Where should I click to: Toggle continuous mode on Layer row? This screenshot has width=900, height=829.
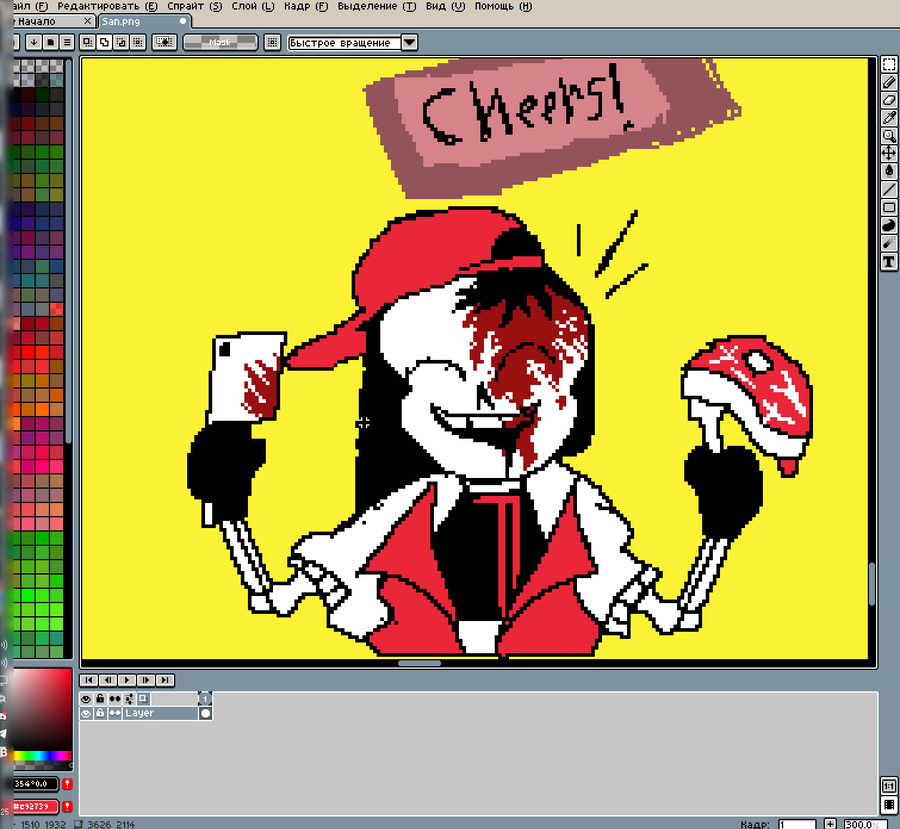click(x=115, y=713)
